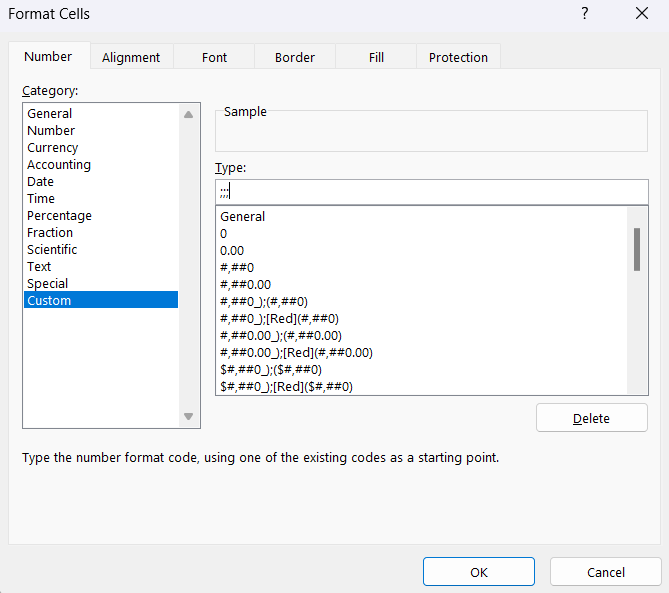
Task: Click the Cancel button
Action: (605, 572)
